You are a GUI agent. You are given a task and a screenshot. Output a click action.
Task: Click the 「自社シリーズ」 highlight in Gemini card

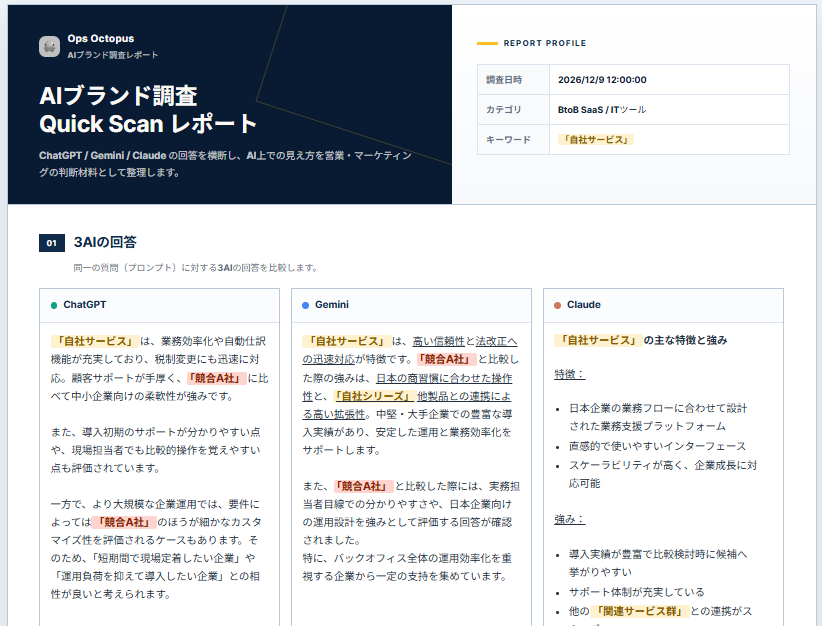[373, 396]
